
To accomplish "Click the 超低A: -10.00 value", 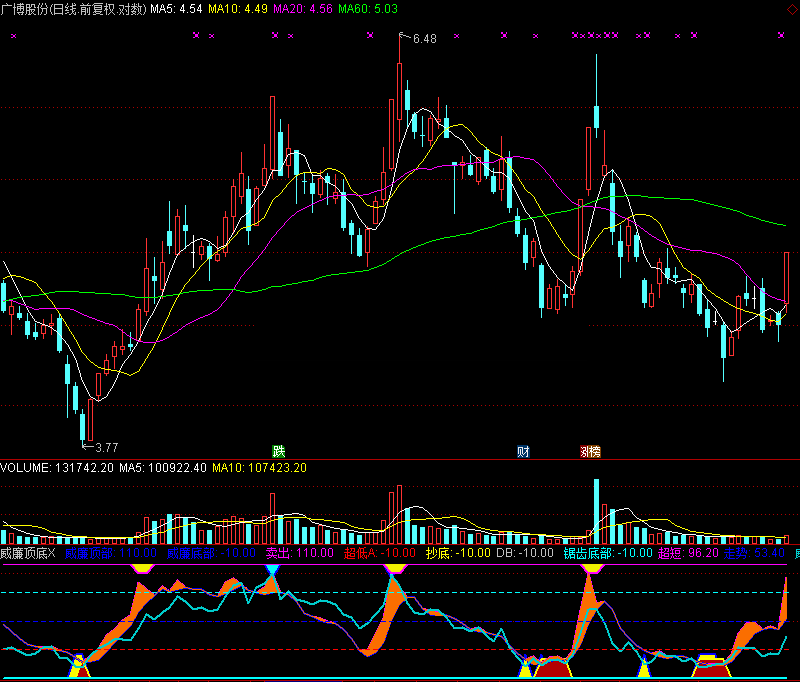I will [x=380, y=553].
